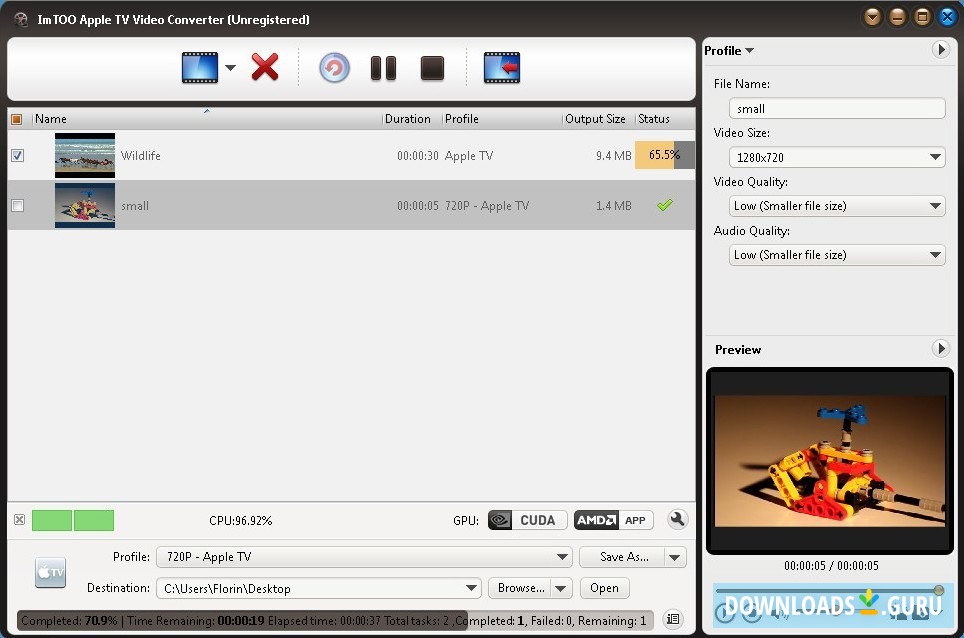Open the Add File dropdown arrow
This screenshot has width=964, height=638.
230,68
